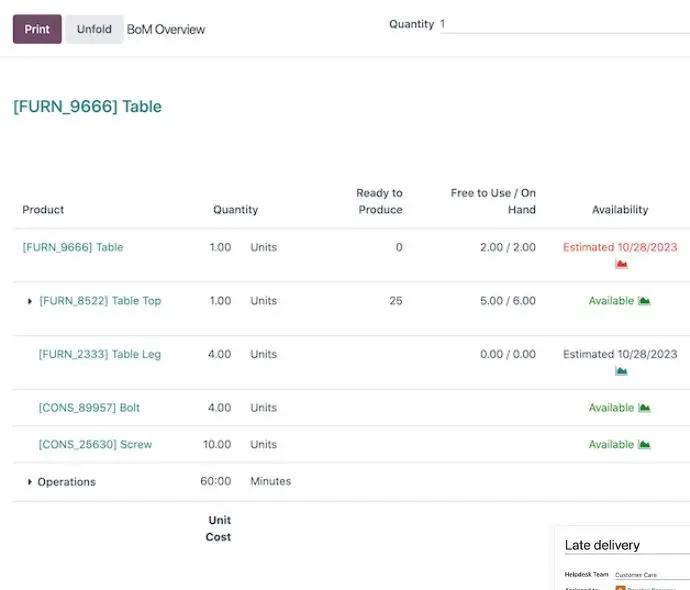
Task: Open forecast icon for Screw row
Action: pyautogui.click(x=644, y=444)
